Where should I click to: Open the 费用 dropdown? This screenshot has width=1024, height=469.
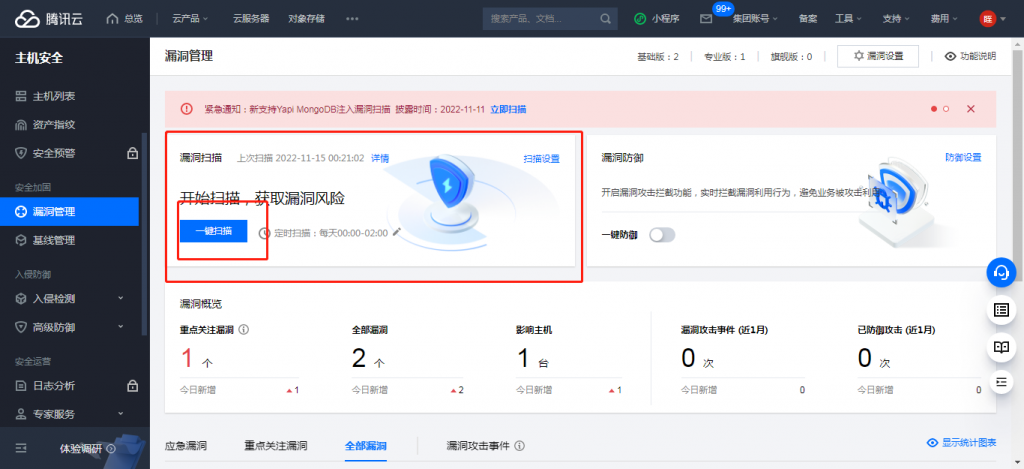tap(944, 18)
